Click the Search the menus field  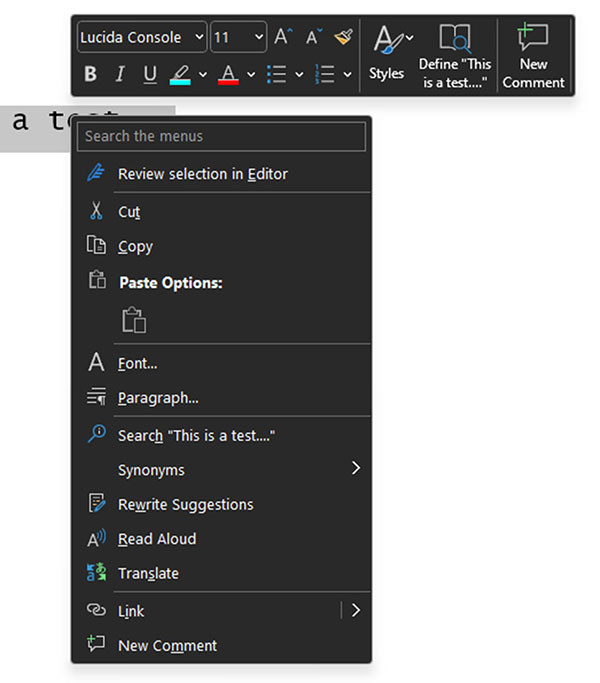pyautogui.click(x=221, y=137)
